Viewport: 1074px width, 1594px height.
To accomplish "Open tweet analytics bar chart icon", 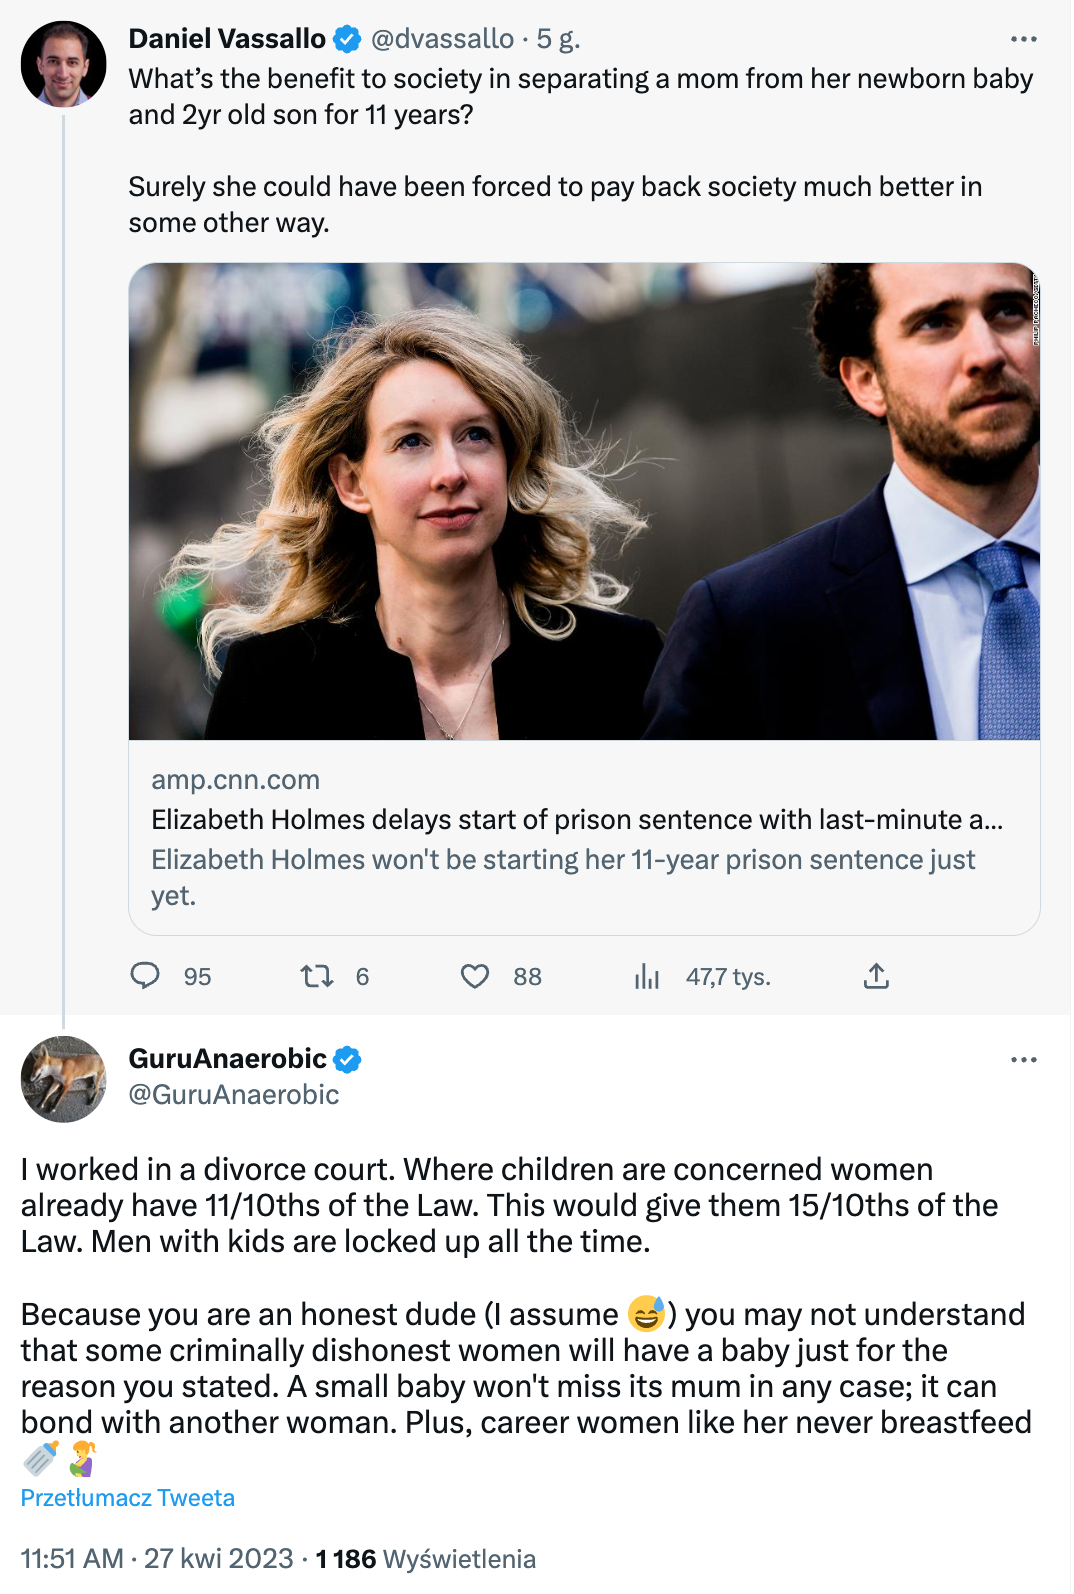I will (647, 976).
